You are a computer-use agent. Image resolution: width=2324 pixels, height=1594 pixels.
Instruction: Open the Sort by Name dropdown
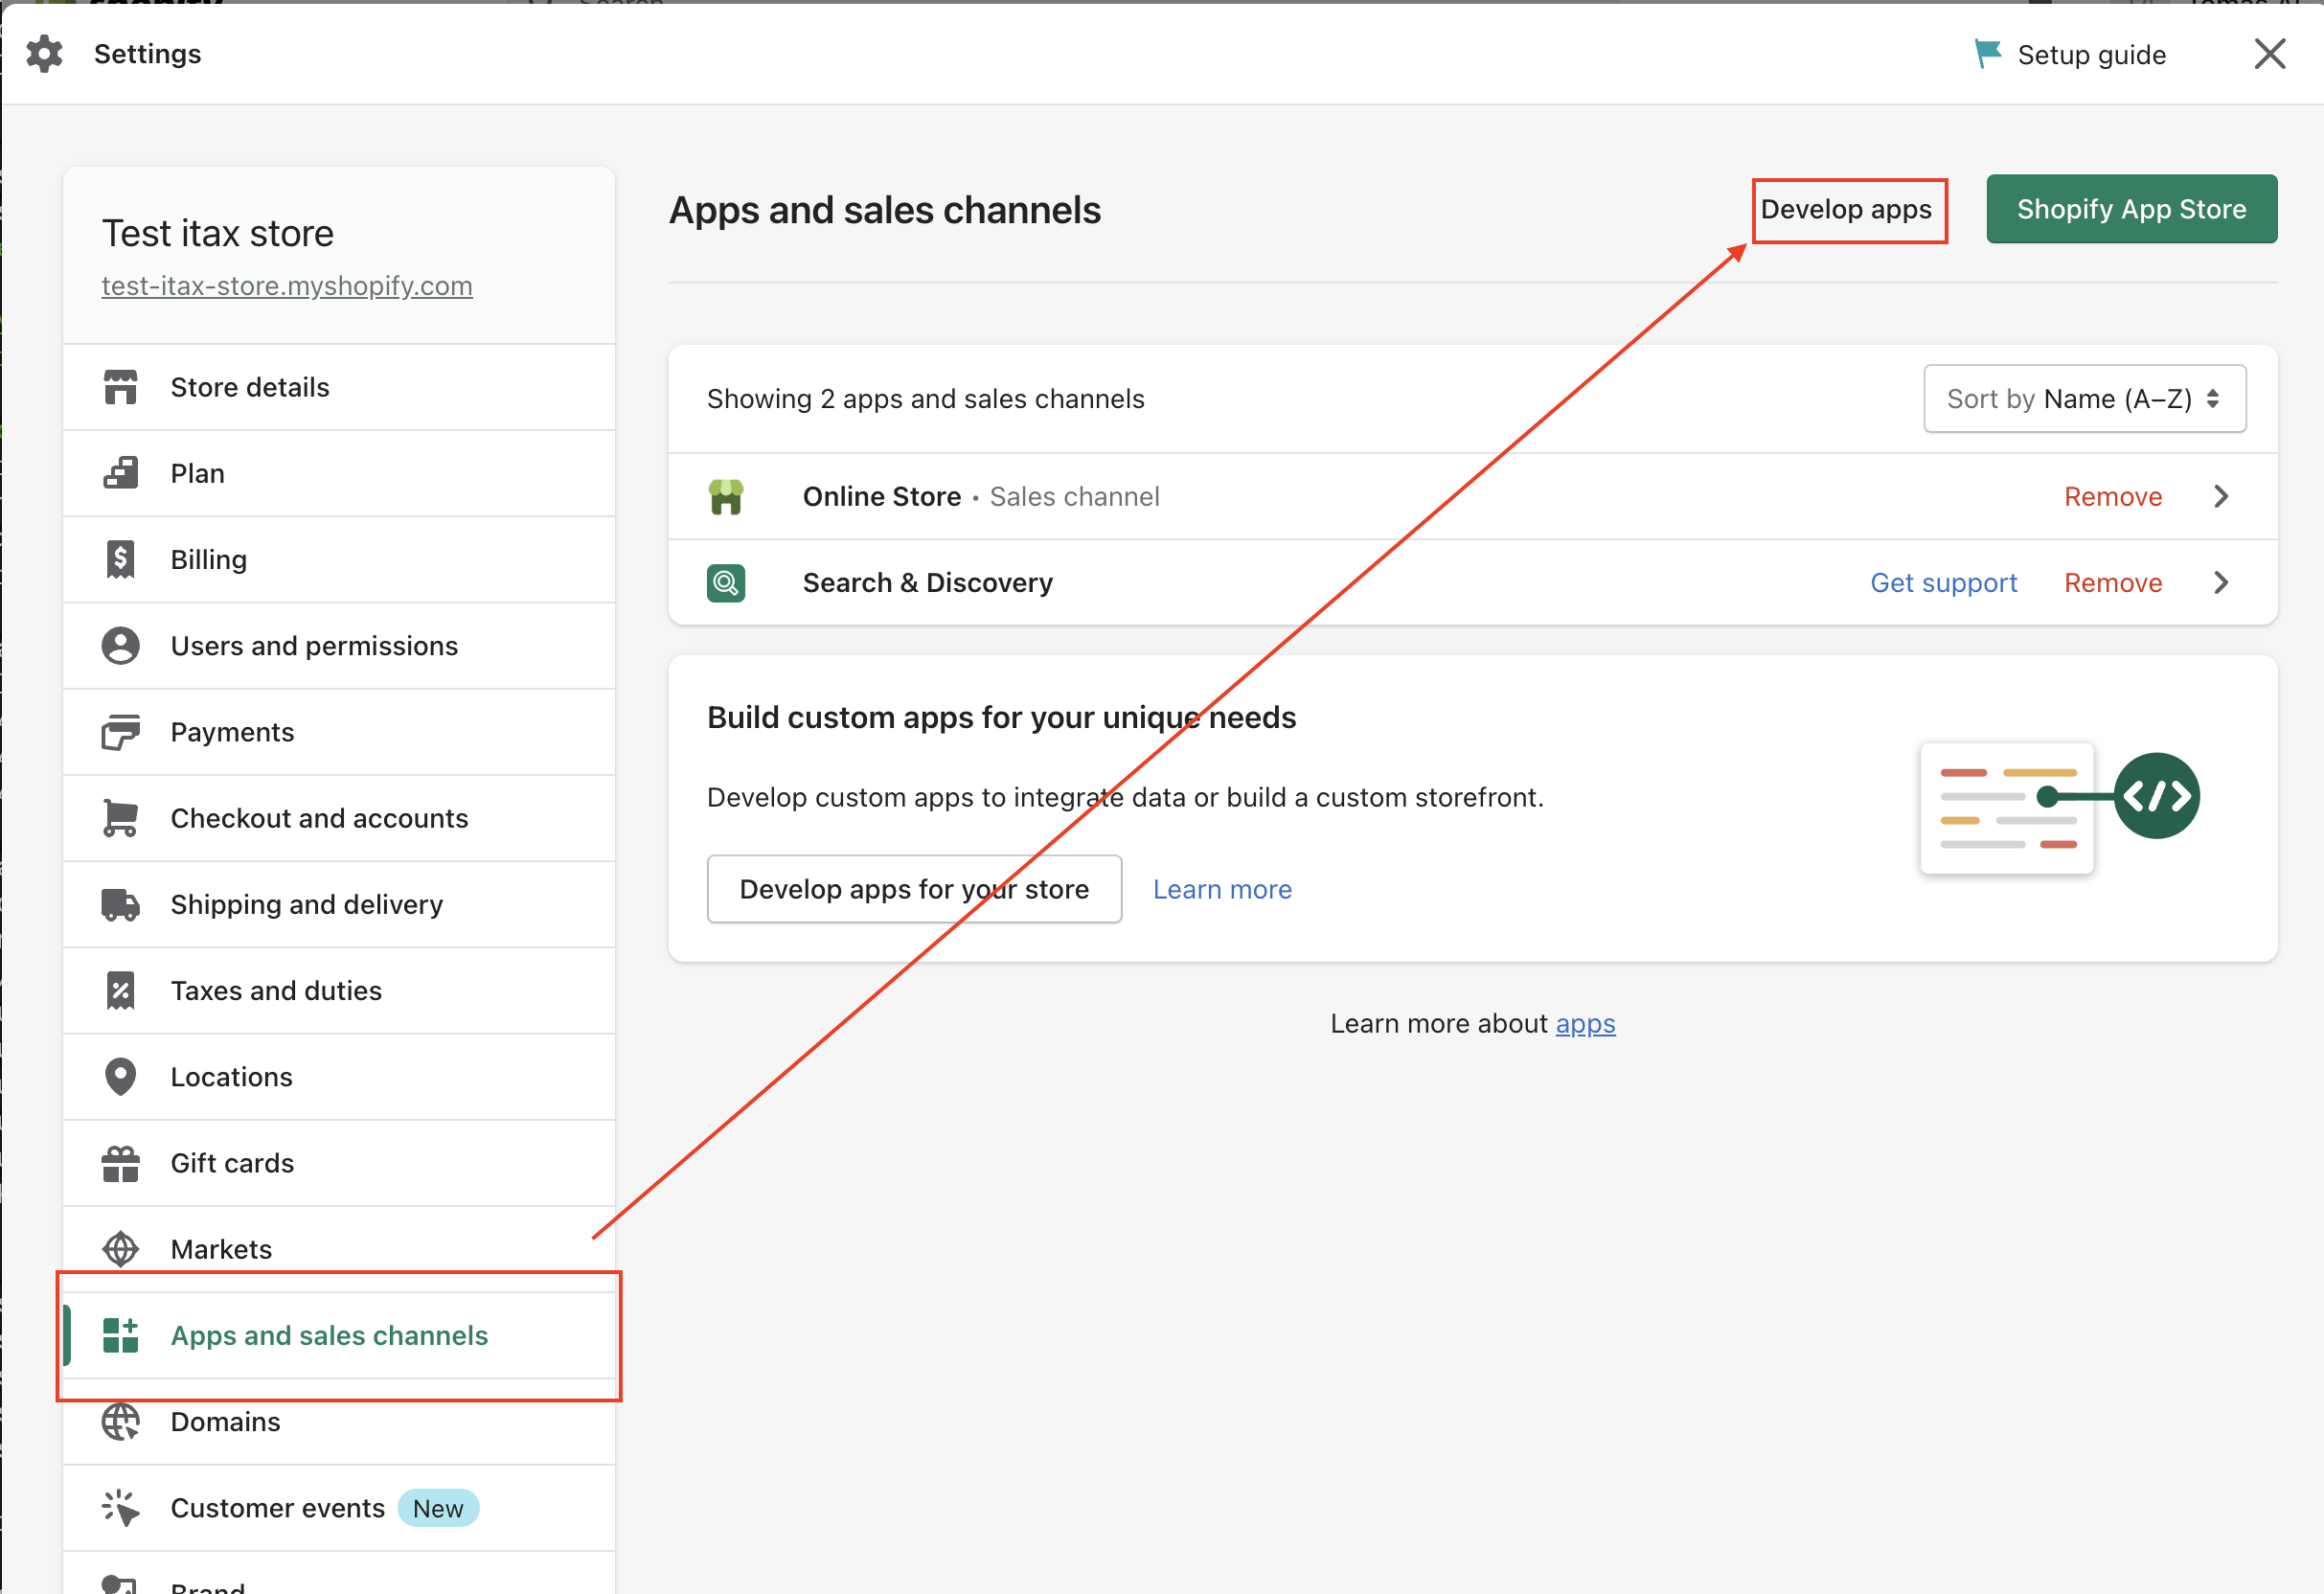point(2084,399)
